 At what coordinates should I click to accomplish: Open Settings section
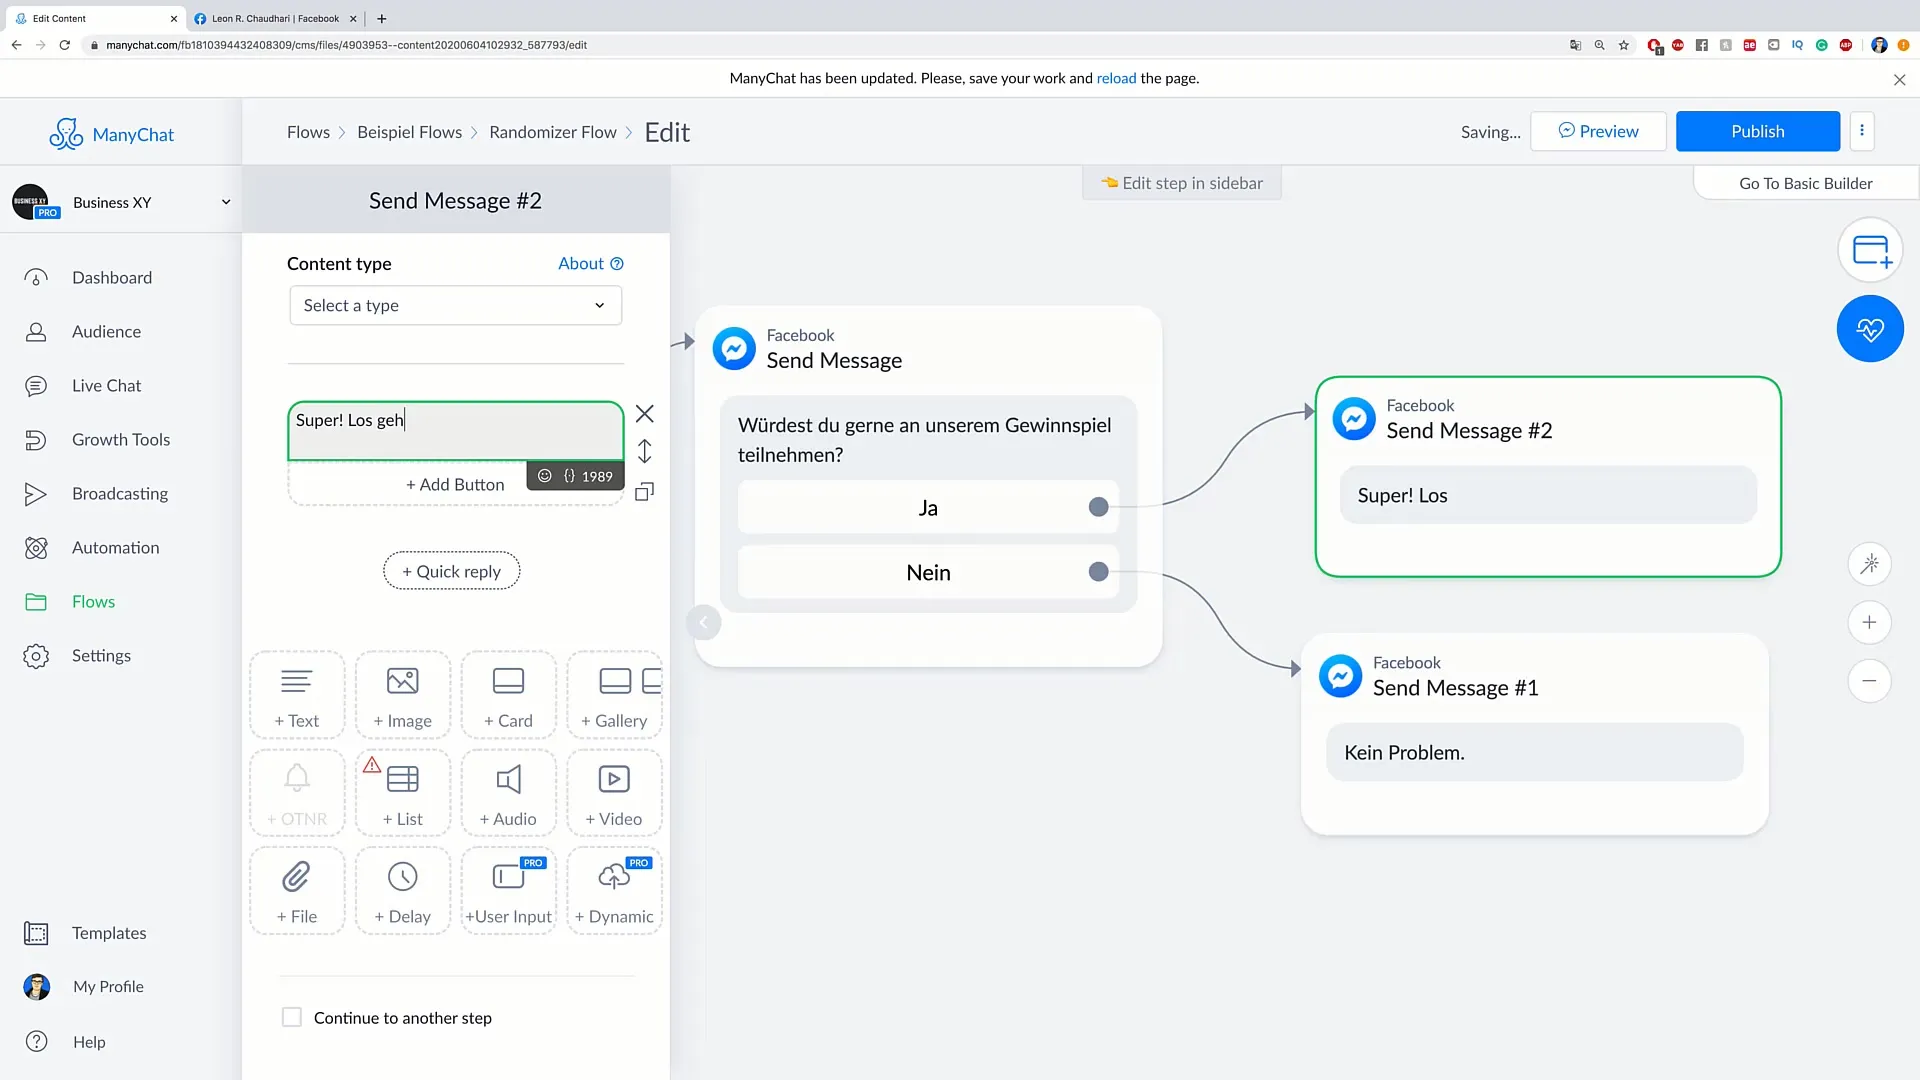pos(102,655)
